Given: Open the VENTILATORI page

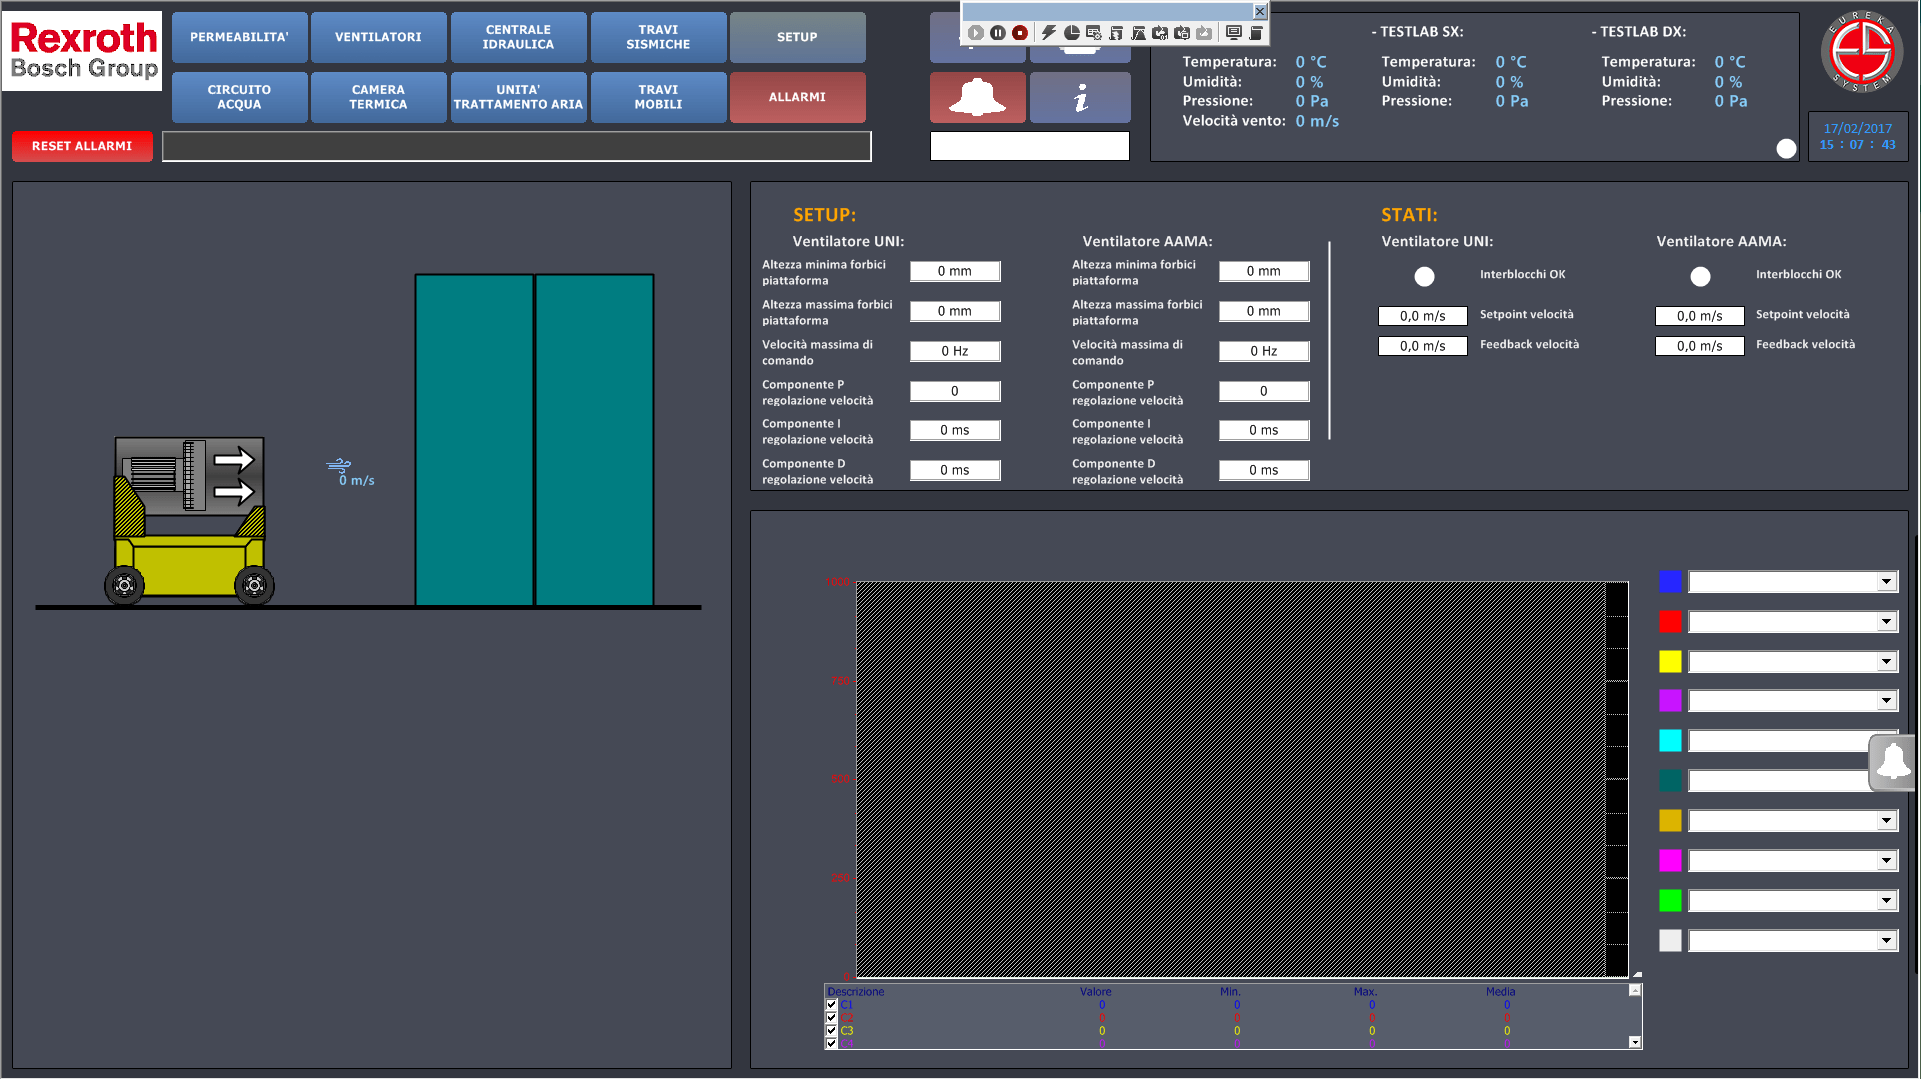Looking at the screenshot, I should pyautogui.click(x=378, y=37).
